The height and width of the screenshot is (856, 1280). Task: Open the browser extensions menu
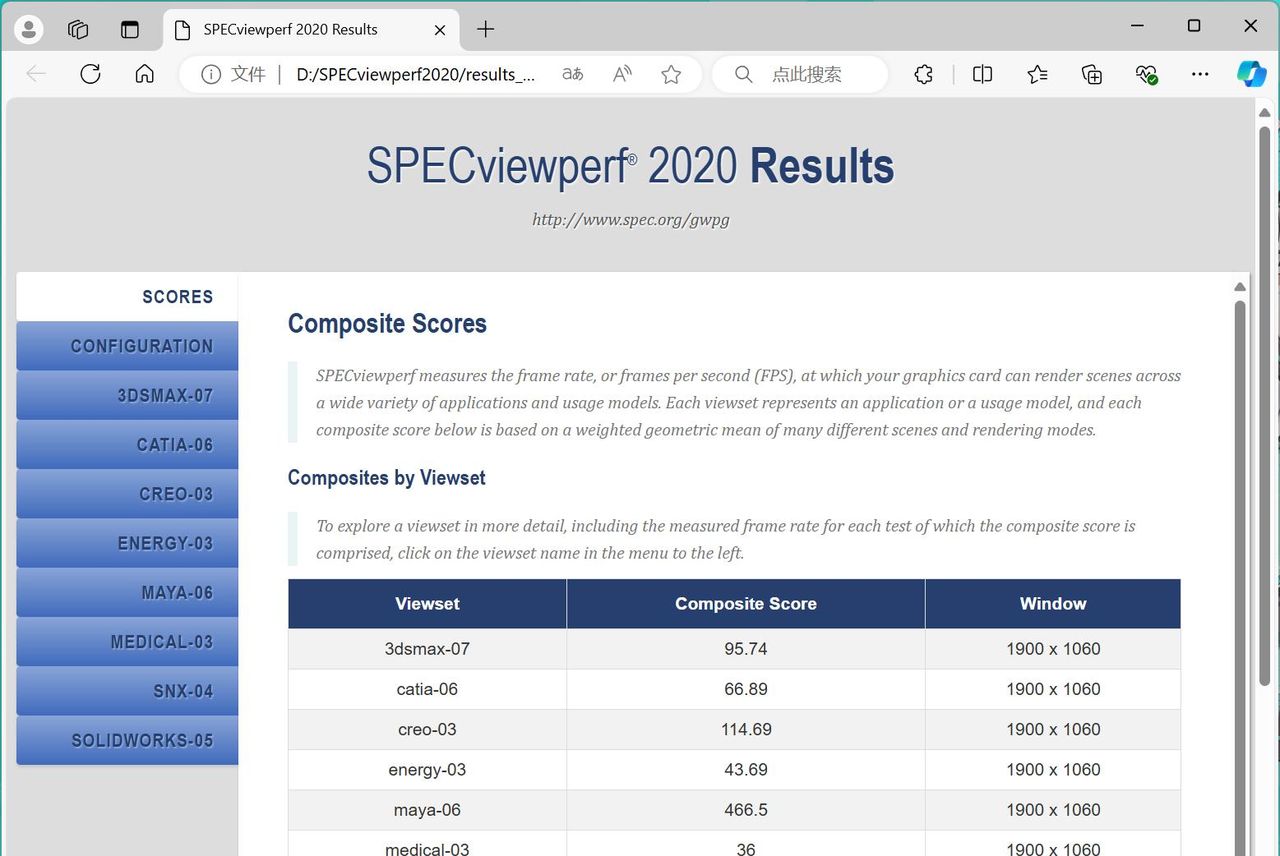coord(924,74)
